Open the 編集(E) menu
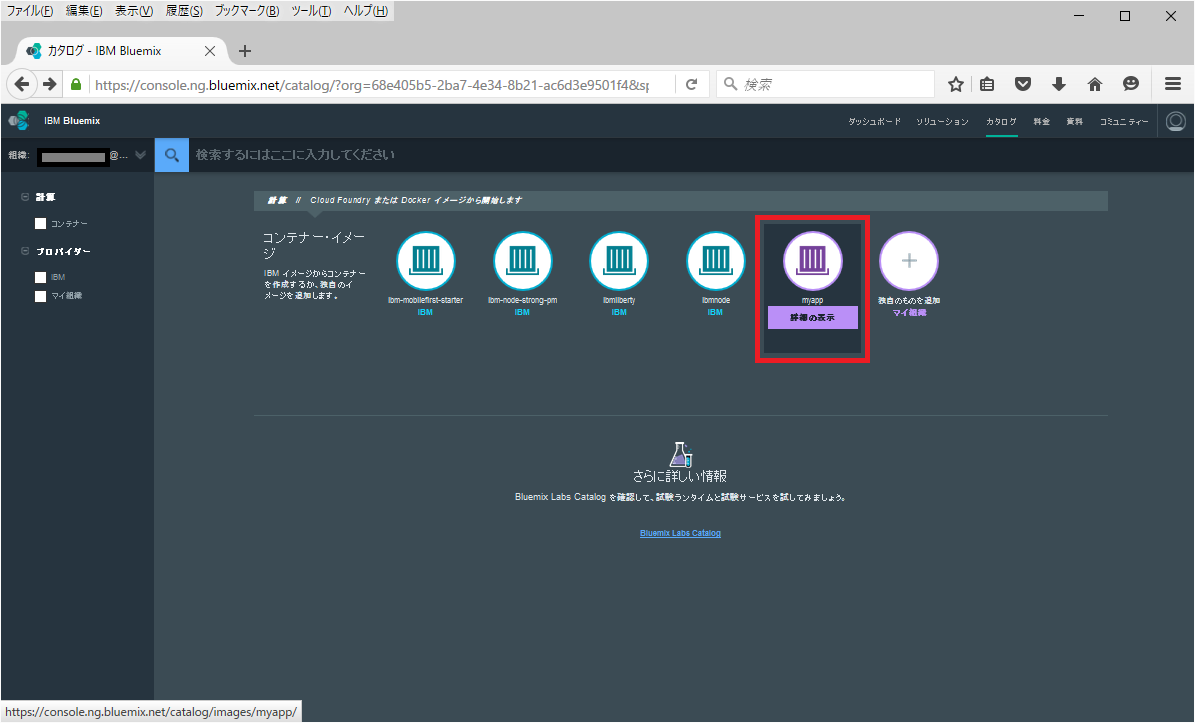1195x723 pixels. pyautogui.click(x=84, y=11)
